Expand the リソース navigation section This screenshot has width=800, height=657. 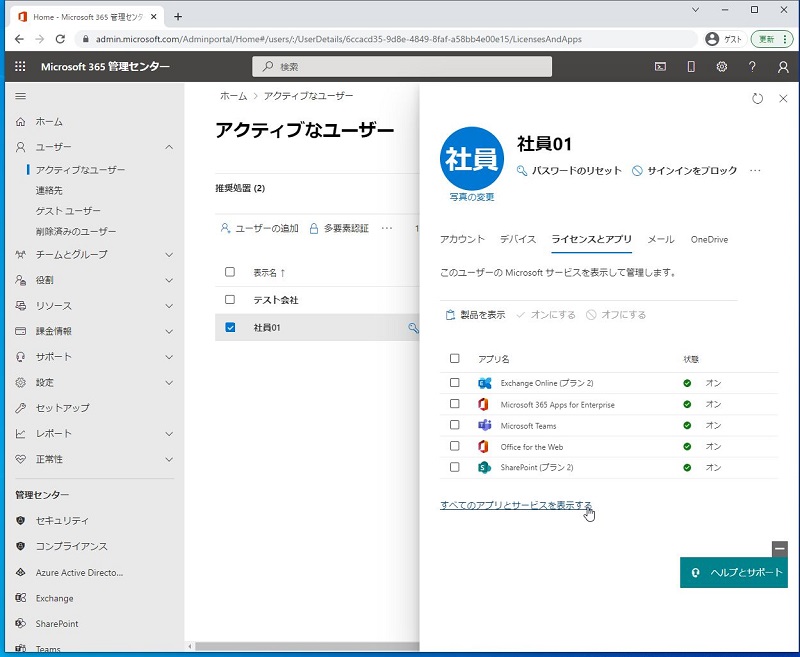pos(169,306)
